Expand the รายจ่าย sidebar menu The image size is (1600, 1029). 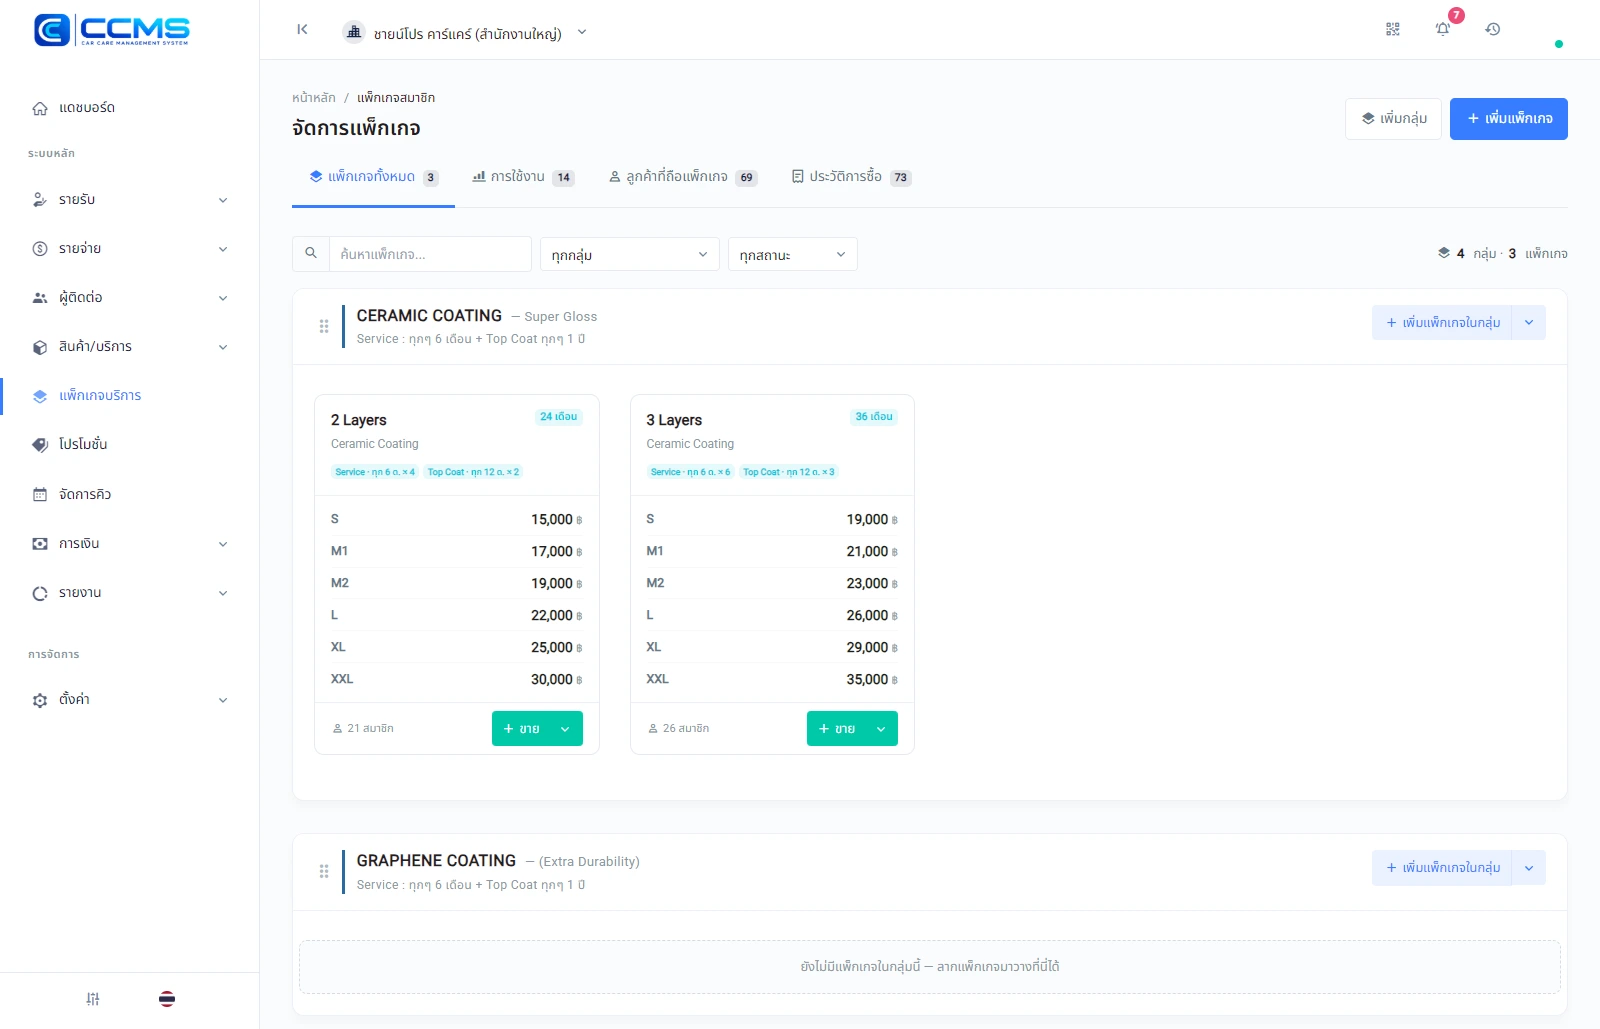(130, 249)
